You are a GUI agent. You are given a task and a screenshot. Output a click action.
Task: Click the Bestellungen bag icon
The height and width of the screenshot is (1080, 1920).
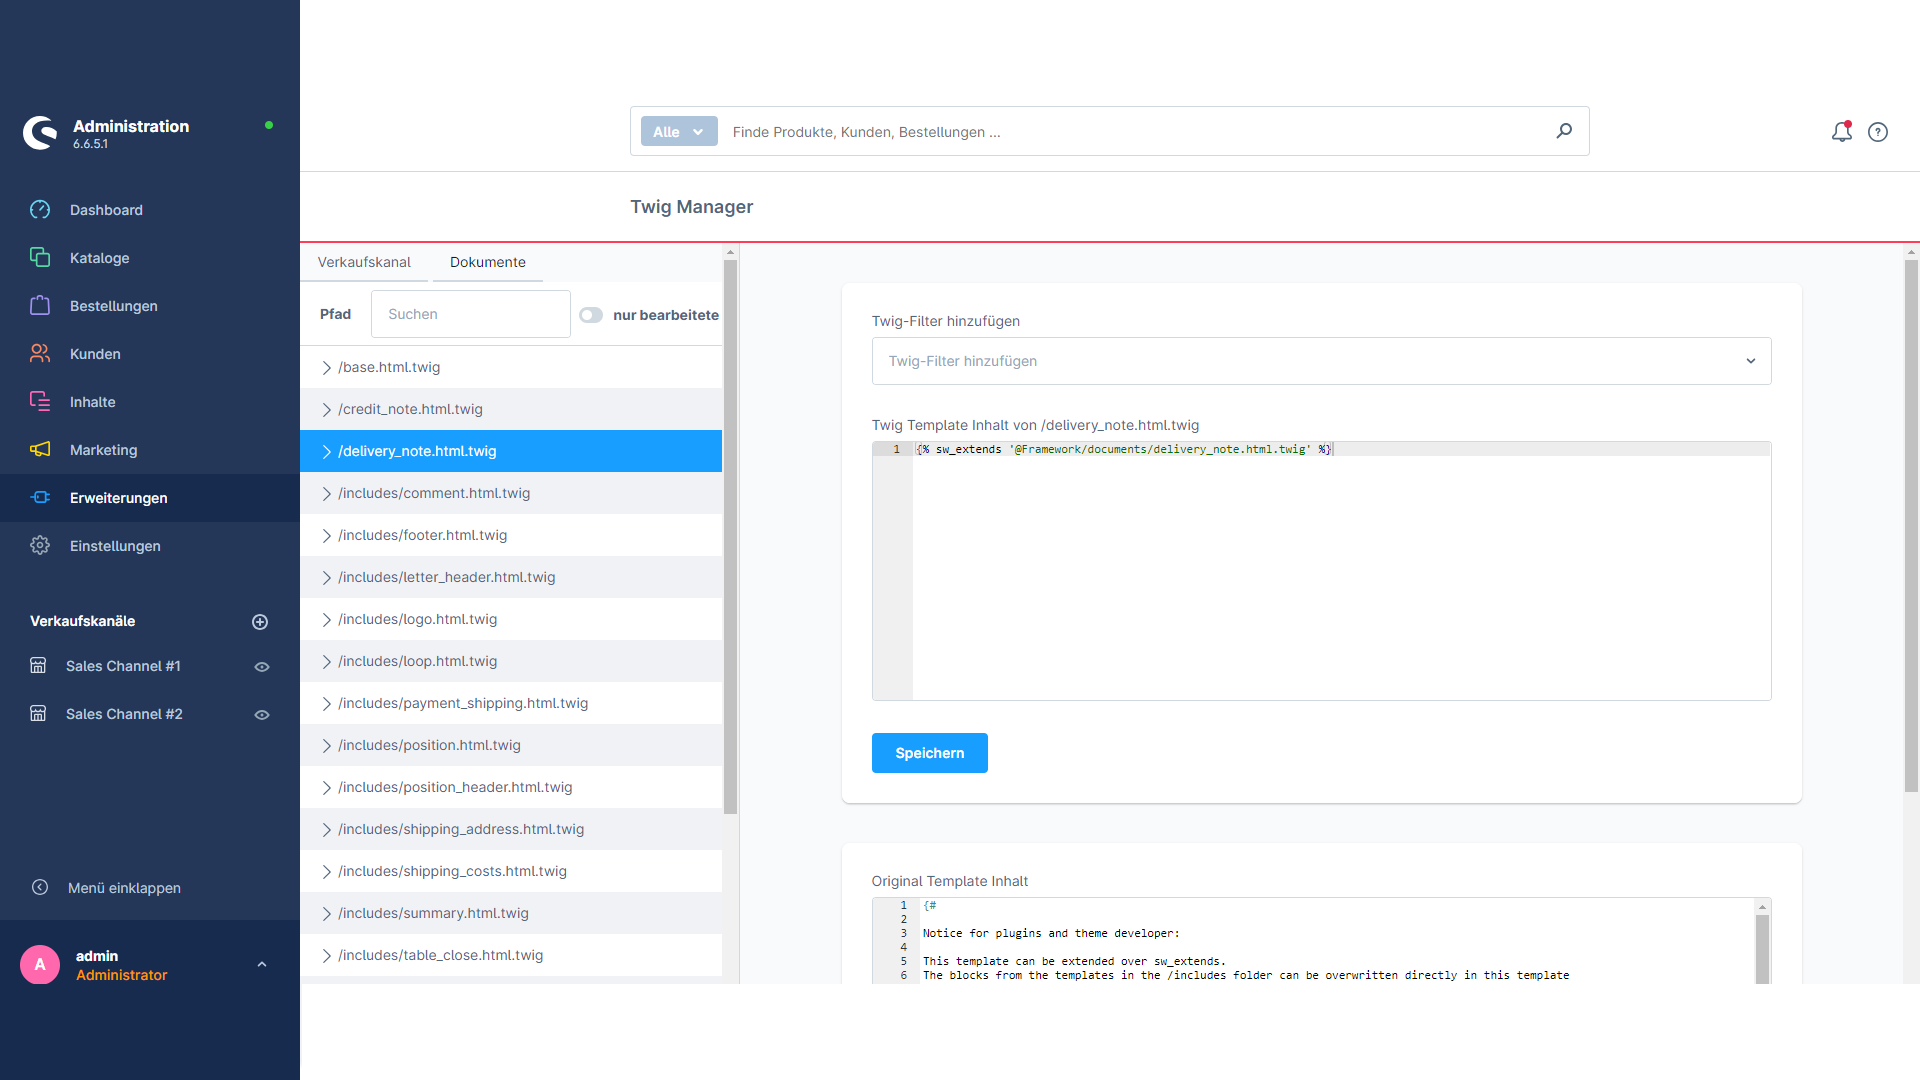pyautogui.click(x=40, y=306)
